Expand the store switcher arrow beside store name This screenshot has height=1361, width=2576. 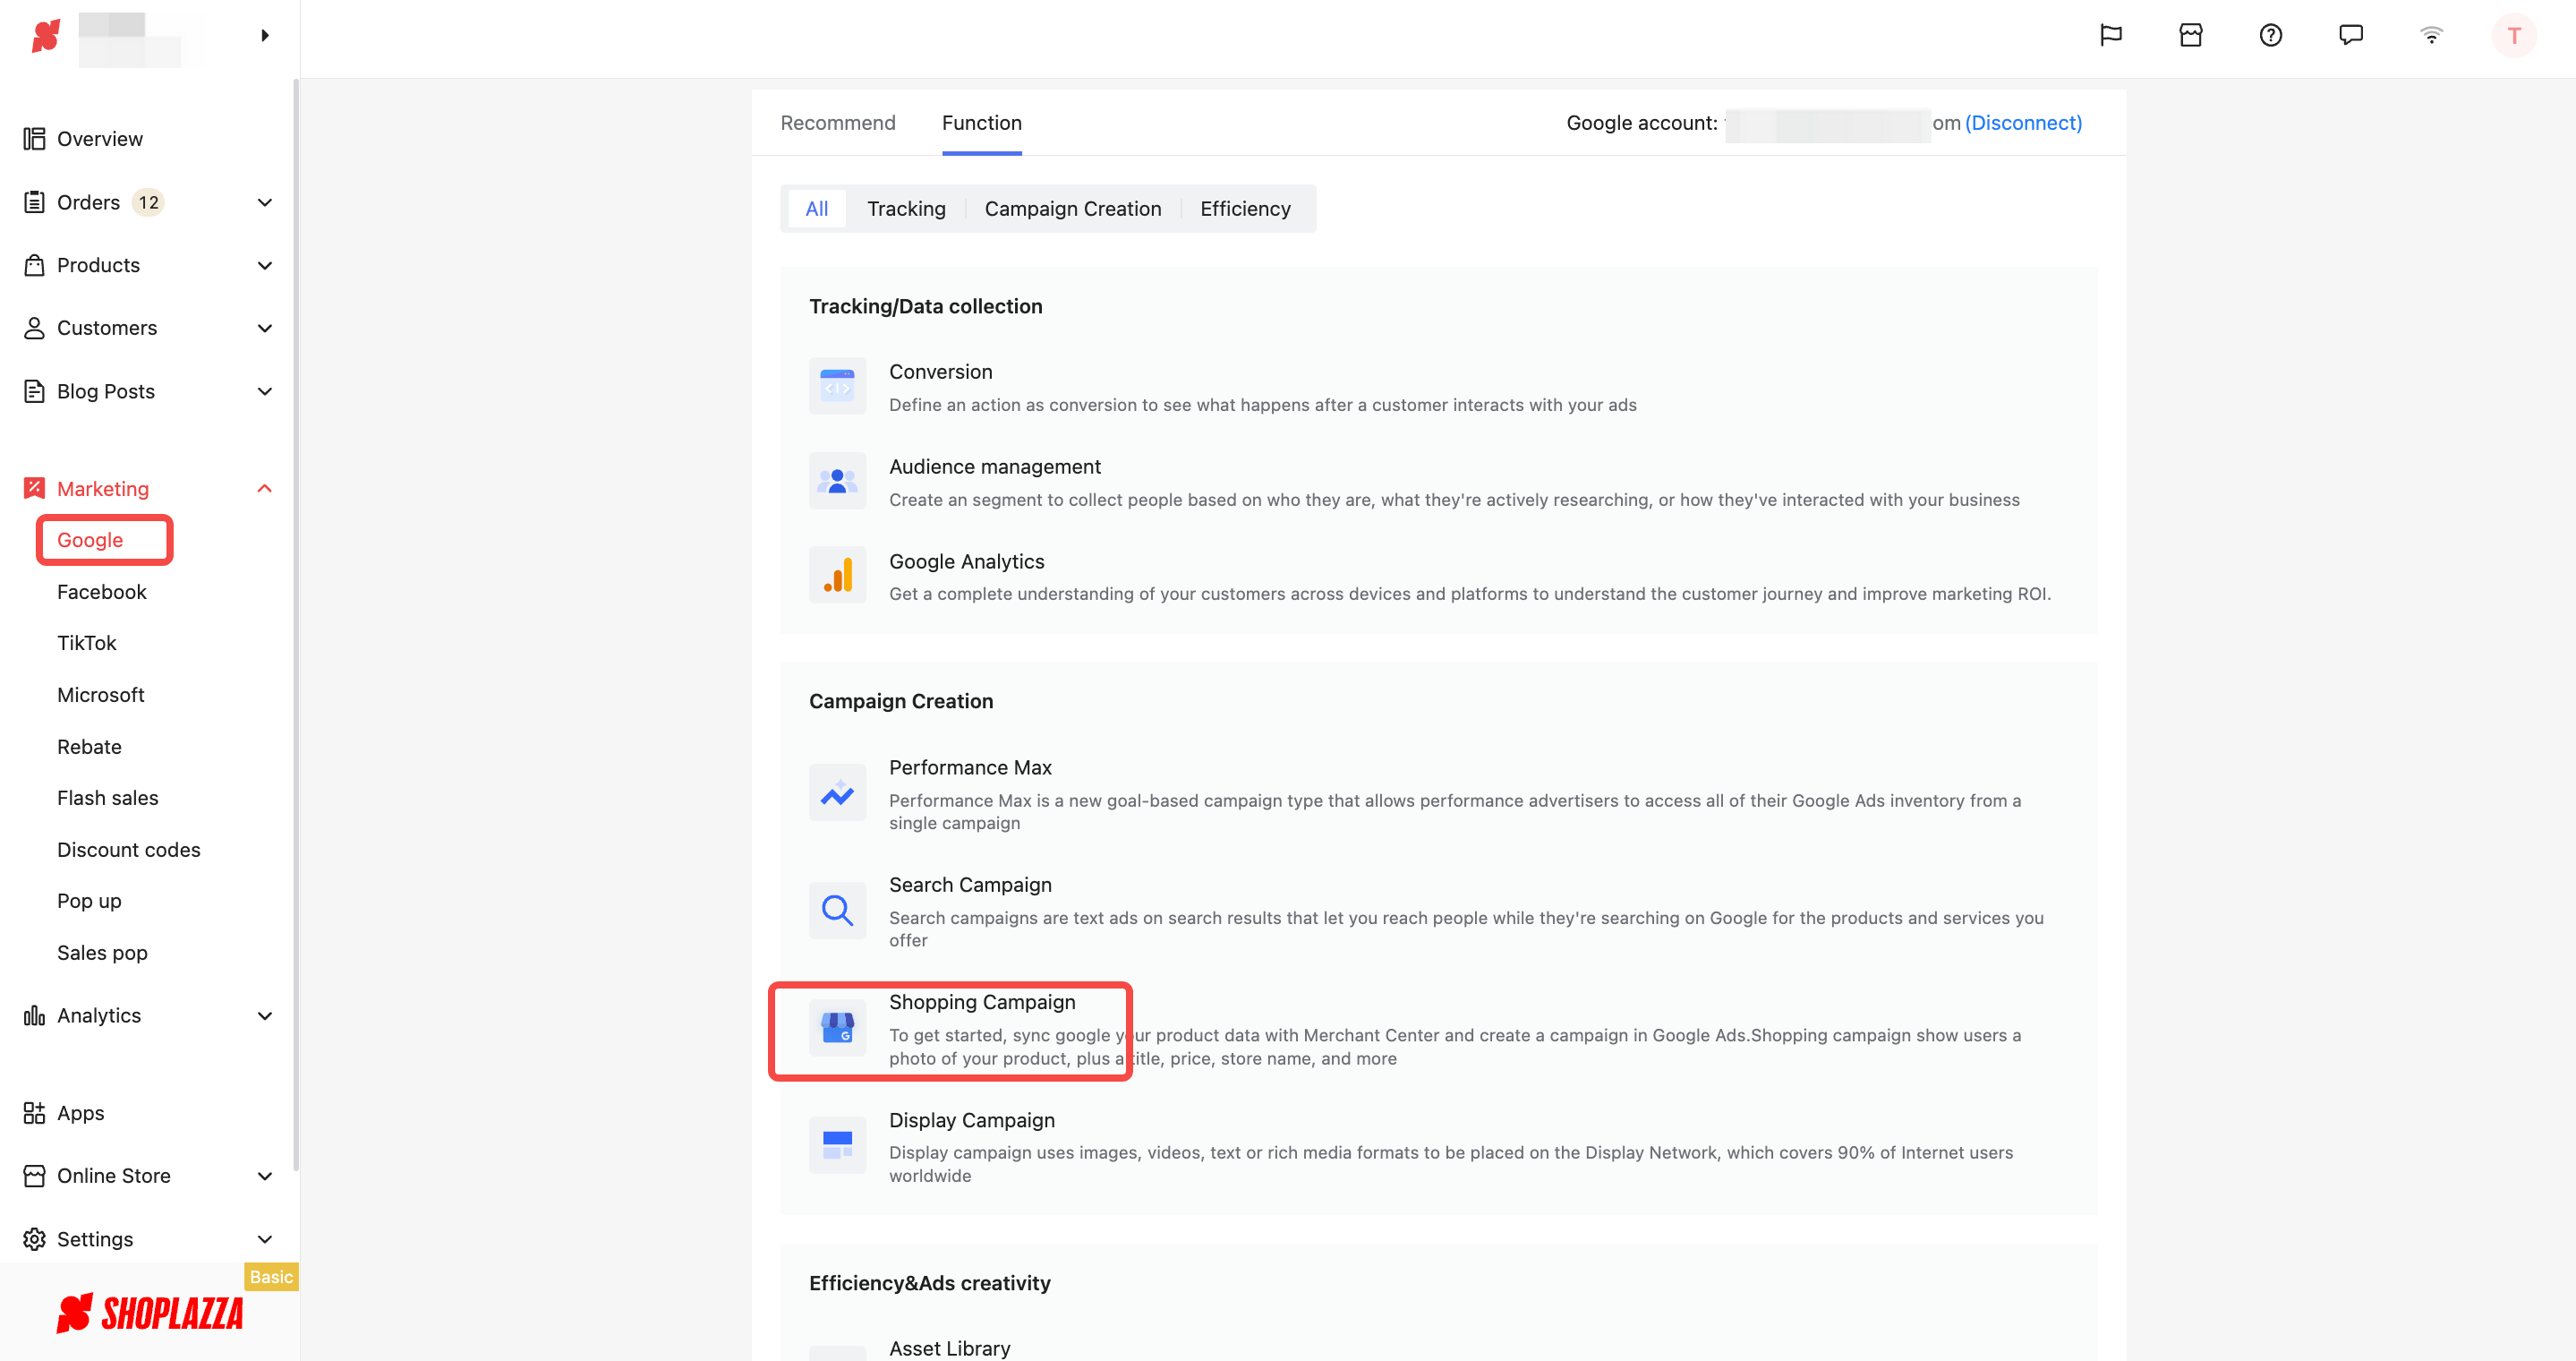[265, 36]
